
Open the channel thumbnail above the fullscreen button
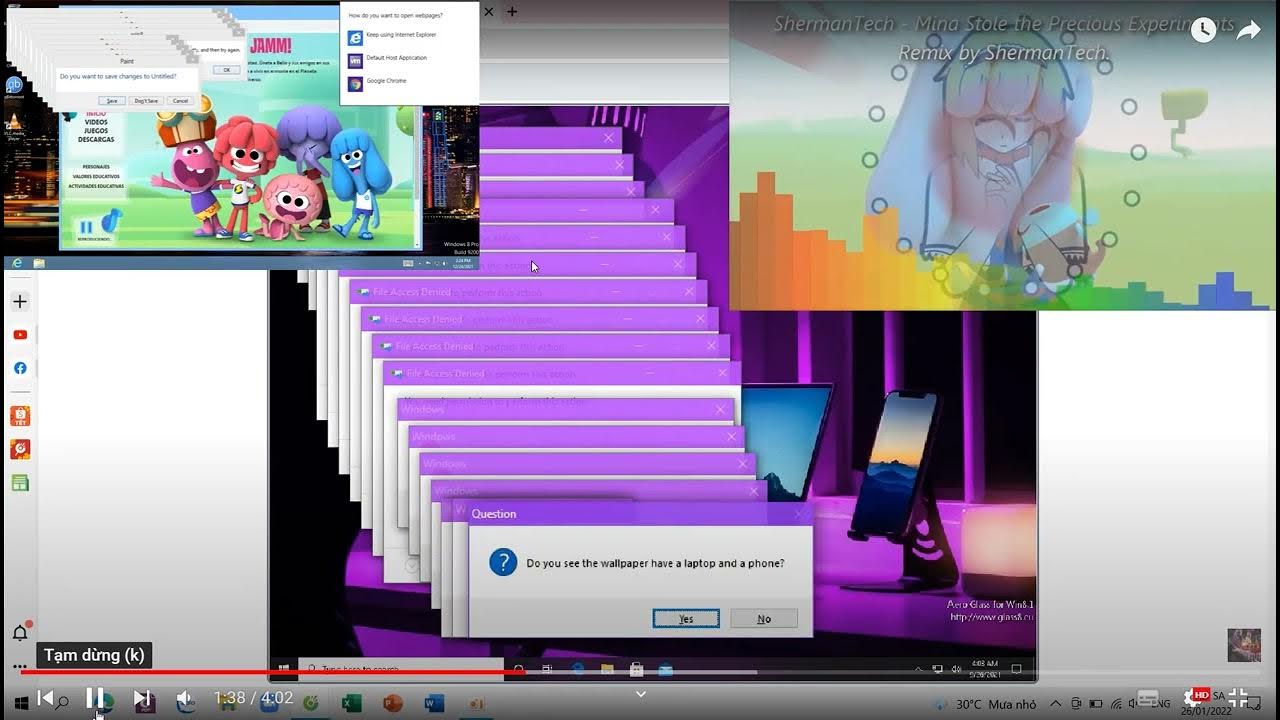click(1244, 645)
